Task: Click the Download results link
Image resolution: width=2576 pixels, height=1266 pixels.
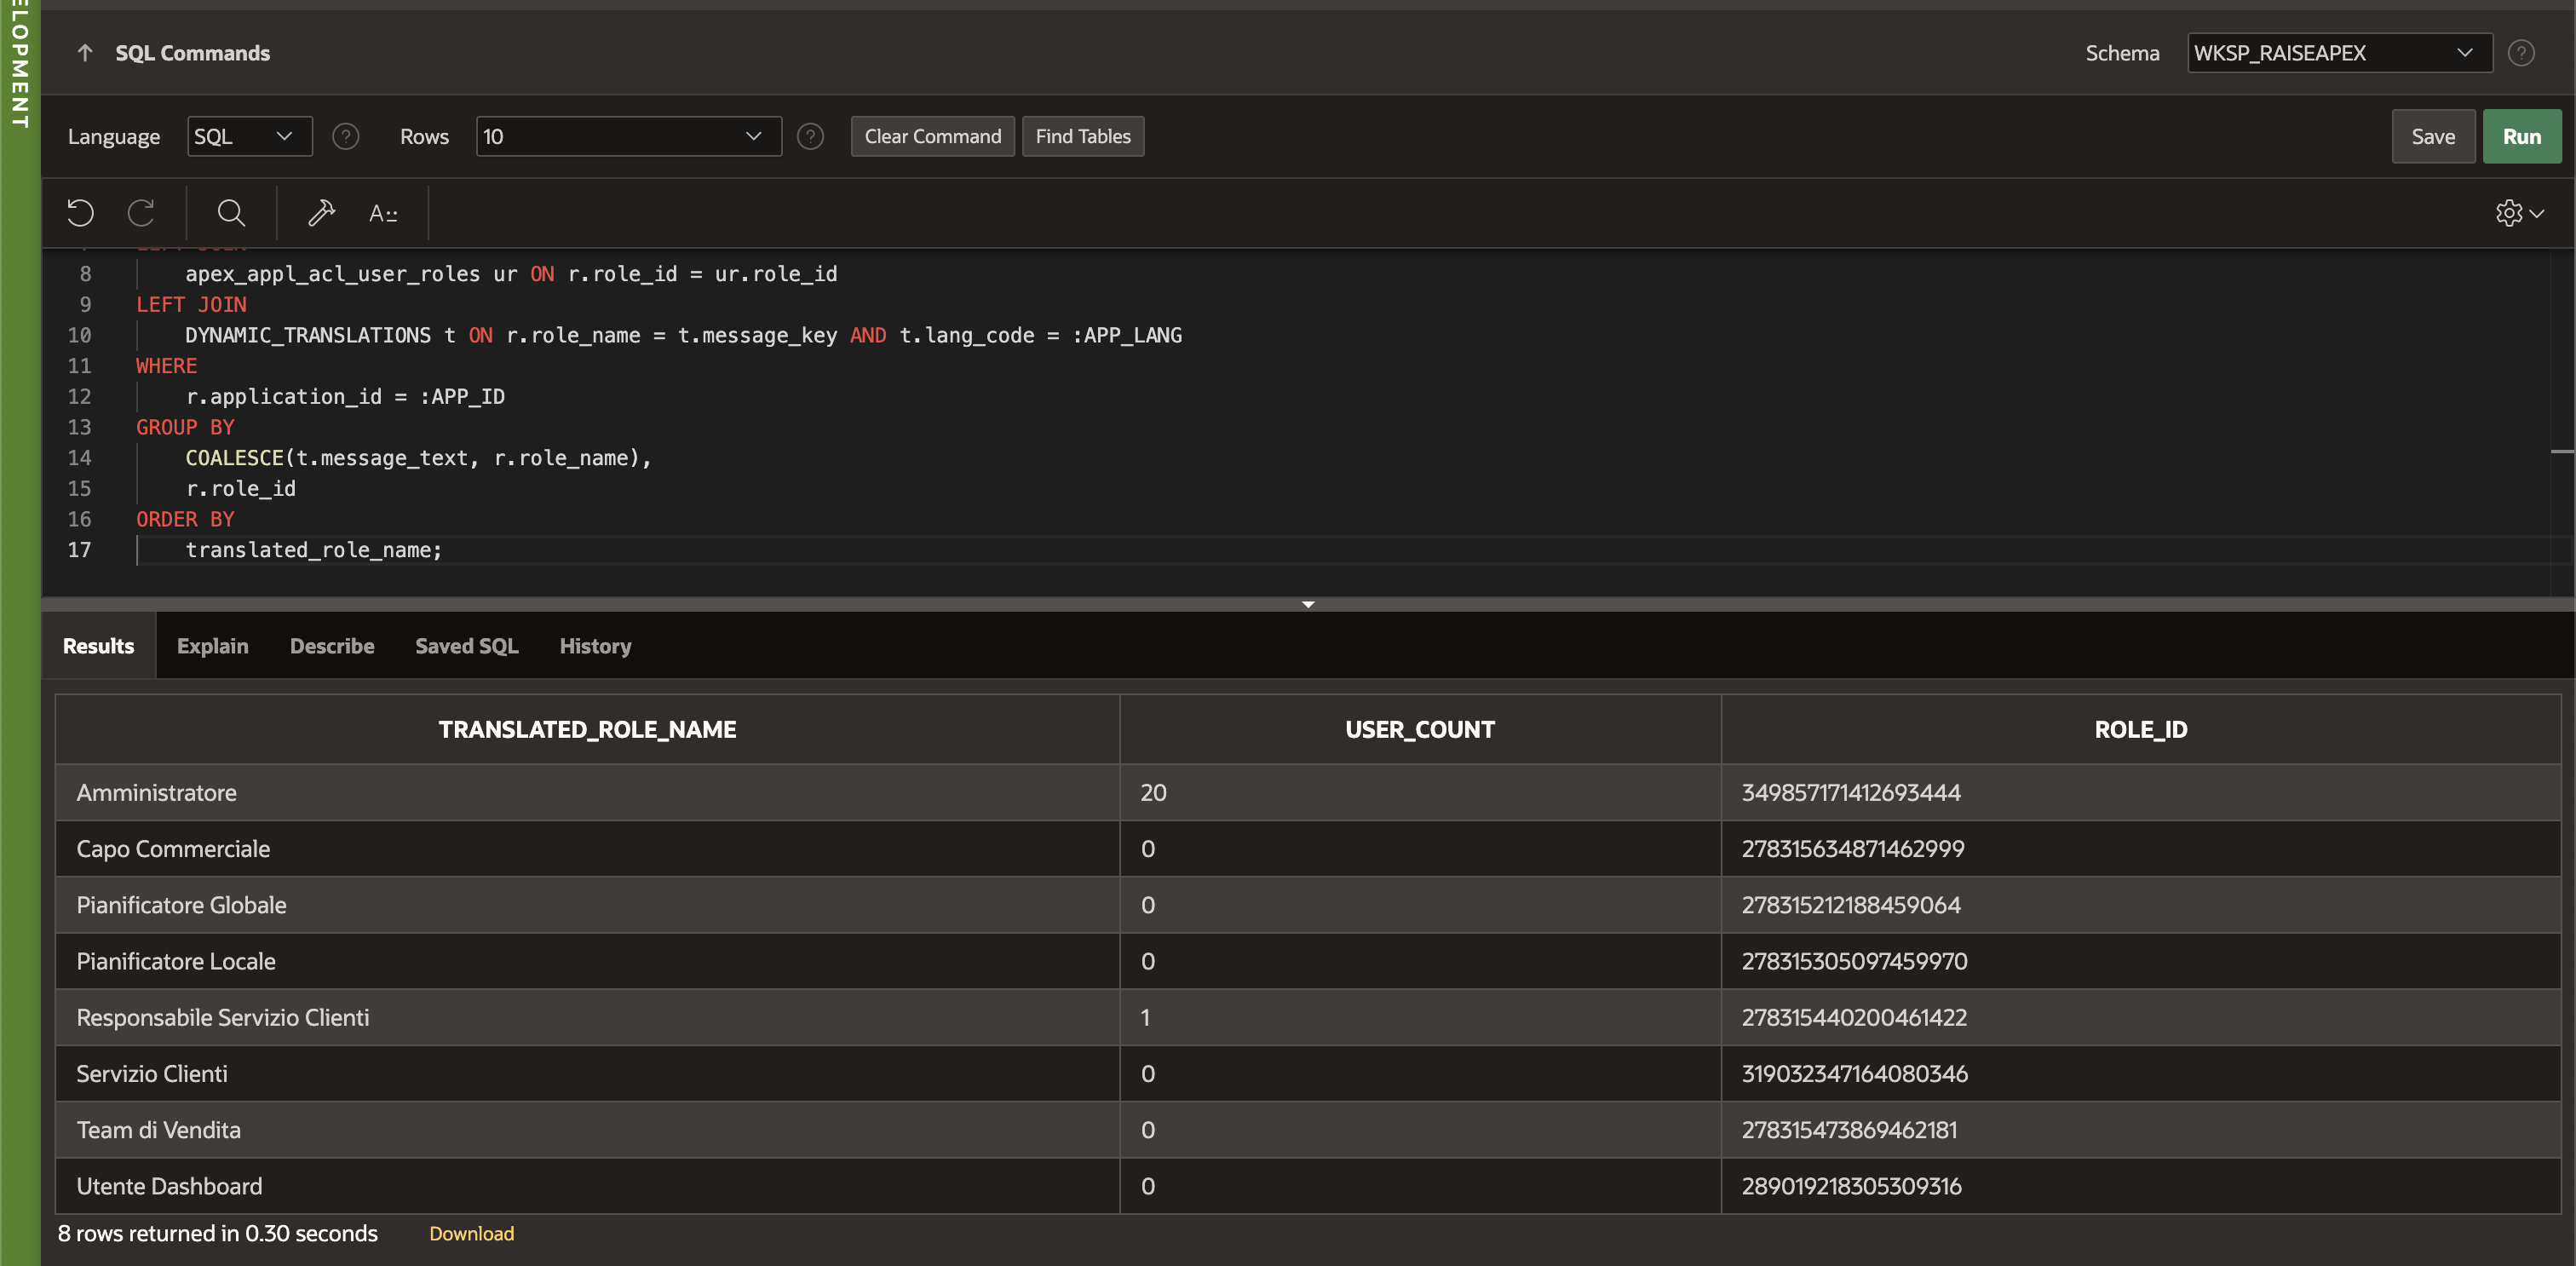Action: coord(471,1234)
